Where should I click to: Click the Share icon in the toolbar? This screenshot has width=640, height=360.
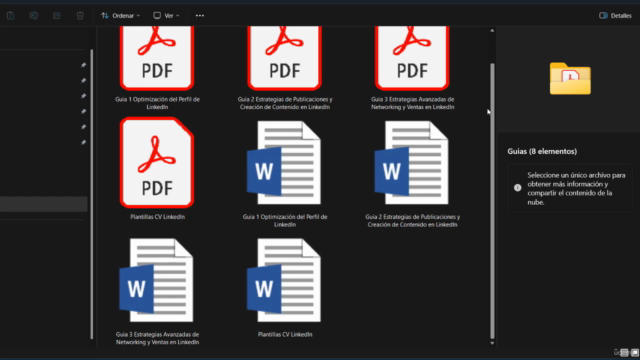click(57, 16)
